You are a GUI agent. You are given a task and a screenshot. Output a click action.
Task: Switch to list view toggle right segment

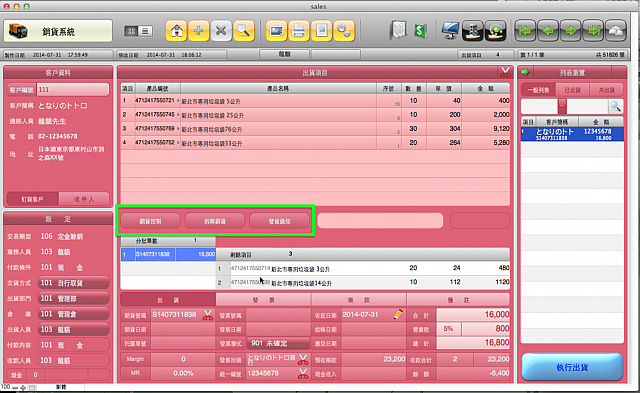click(145, 31)
